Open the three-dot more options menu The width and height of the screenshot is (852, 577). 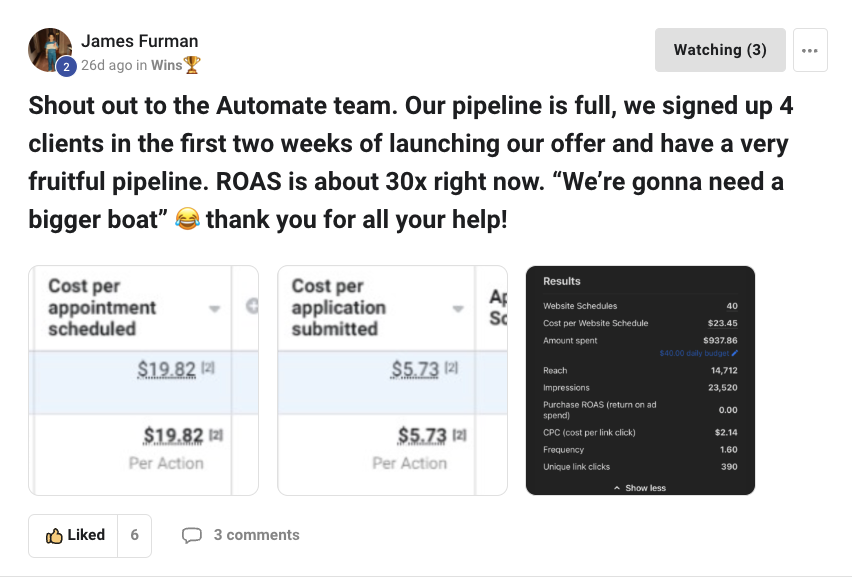(x=810, y=50)
